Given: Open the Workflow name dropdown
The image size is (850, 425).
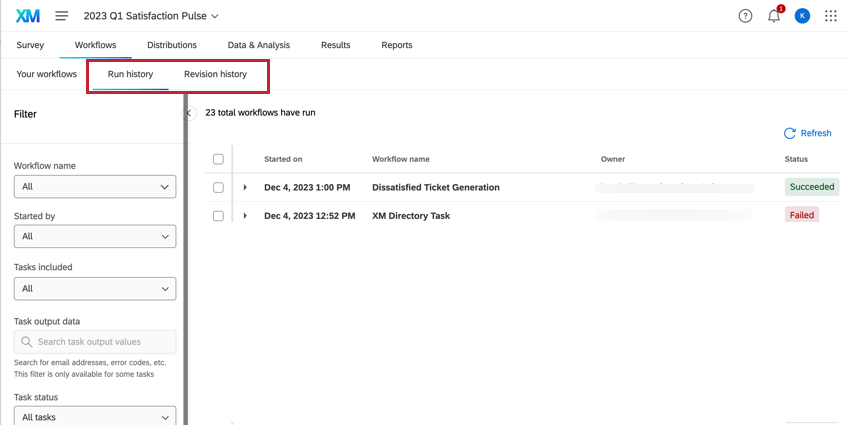Looking at the screenshot, I should 95,186.
